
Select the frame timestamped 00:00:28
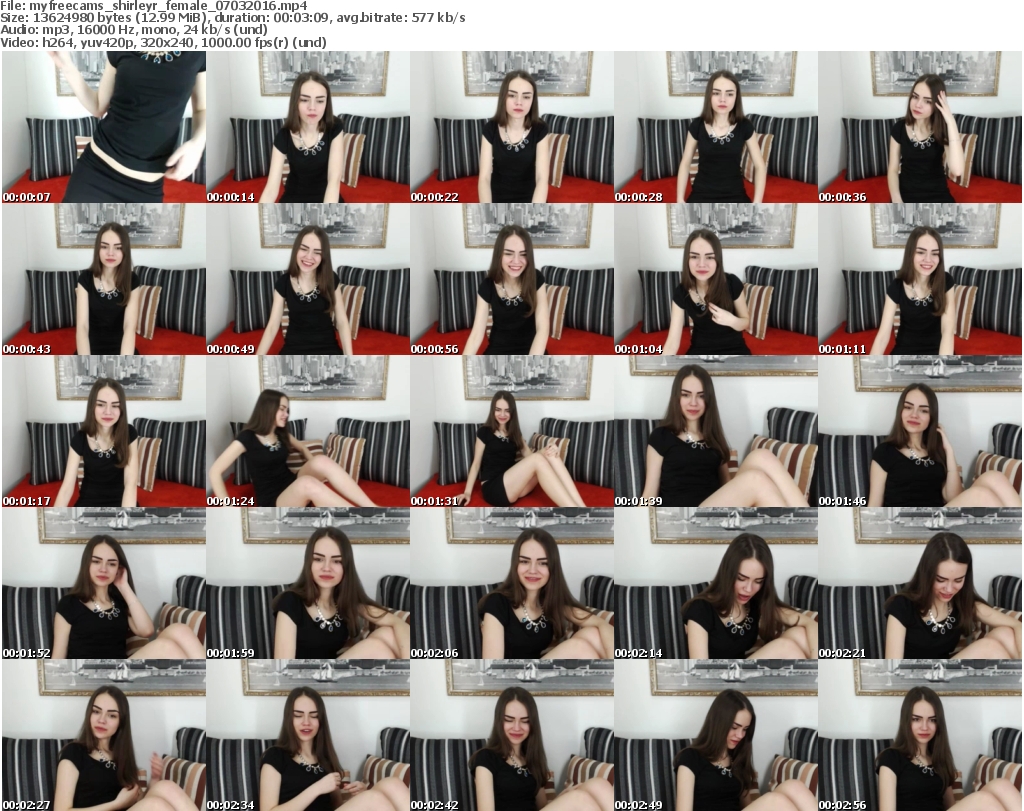(716, 127)
